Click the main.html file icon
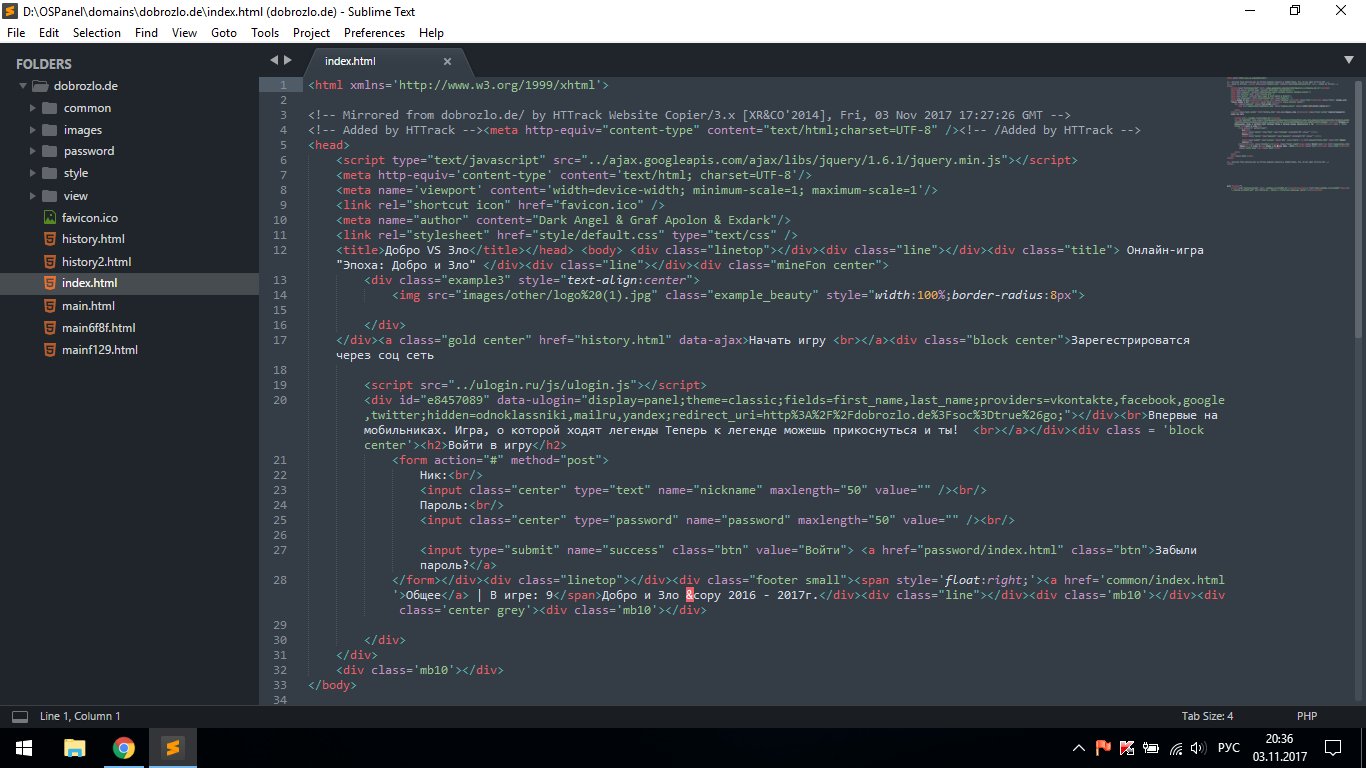 coord(50,306)
